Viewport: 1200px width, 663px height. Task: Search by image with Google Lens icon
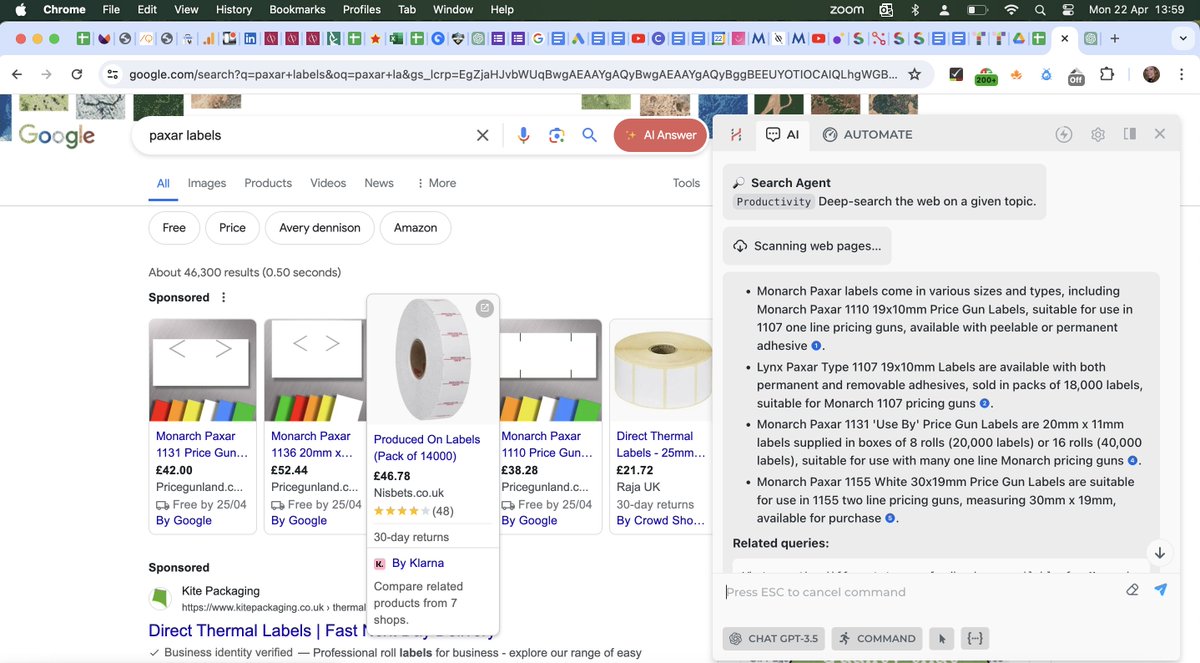(x=557, y=135)
